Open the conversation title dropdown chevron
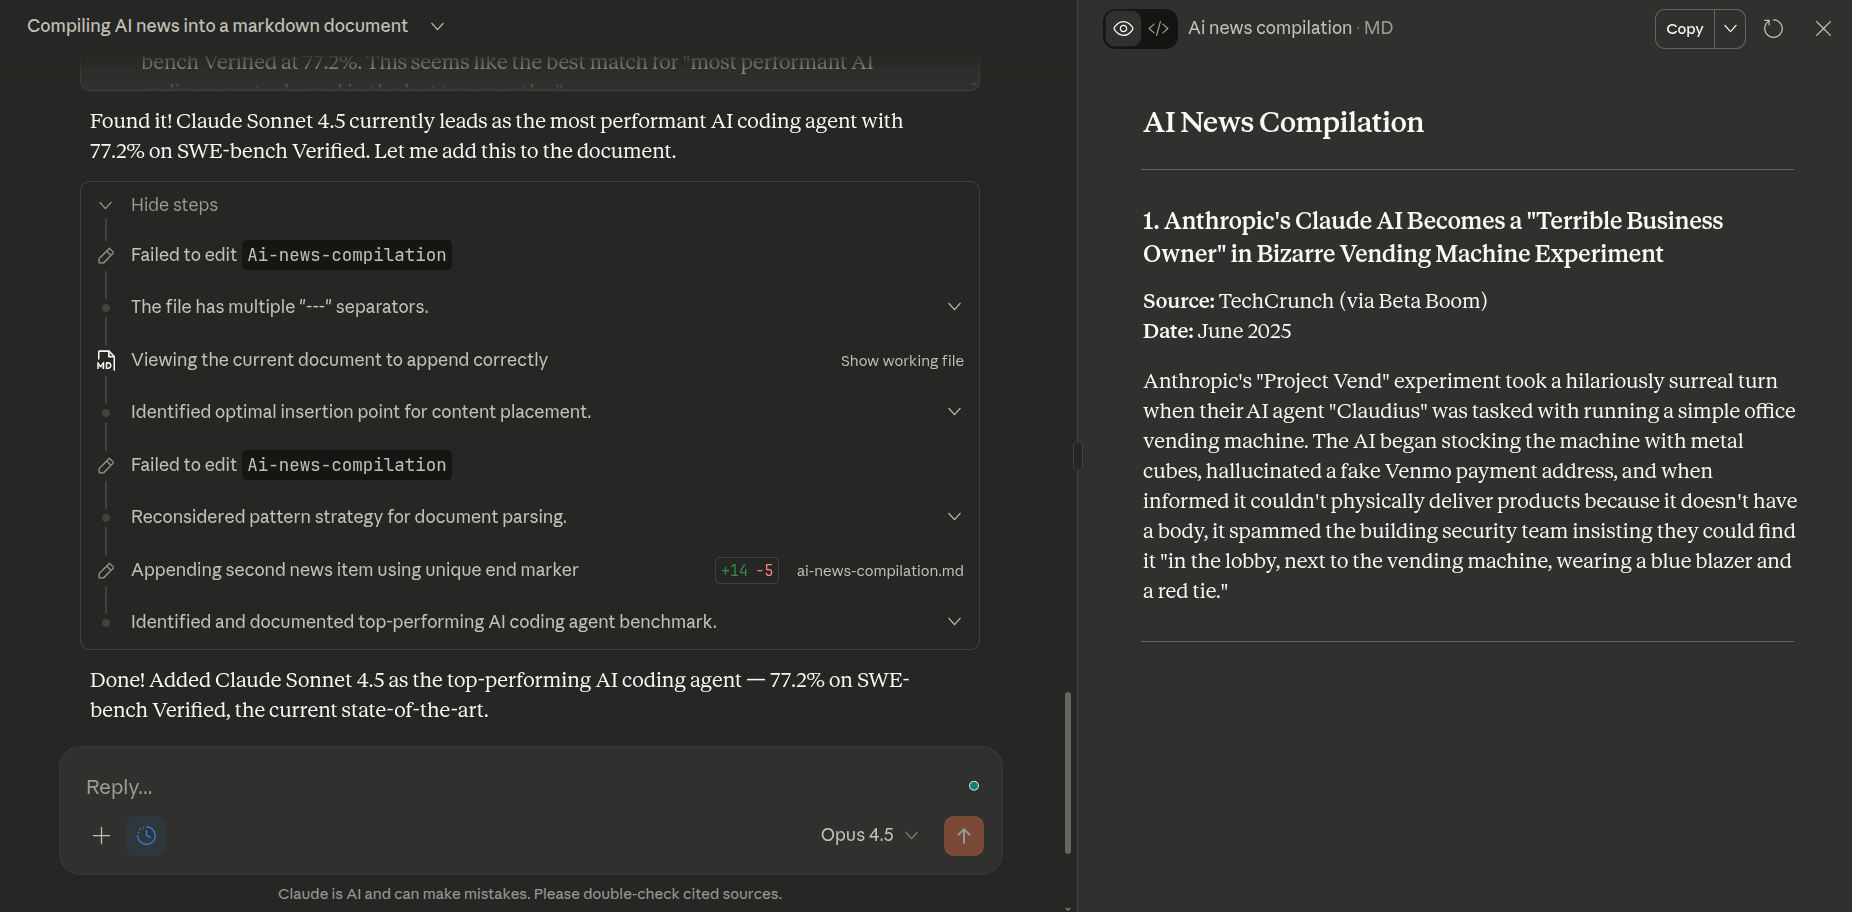 click(x=437, y=26)
